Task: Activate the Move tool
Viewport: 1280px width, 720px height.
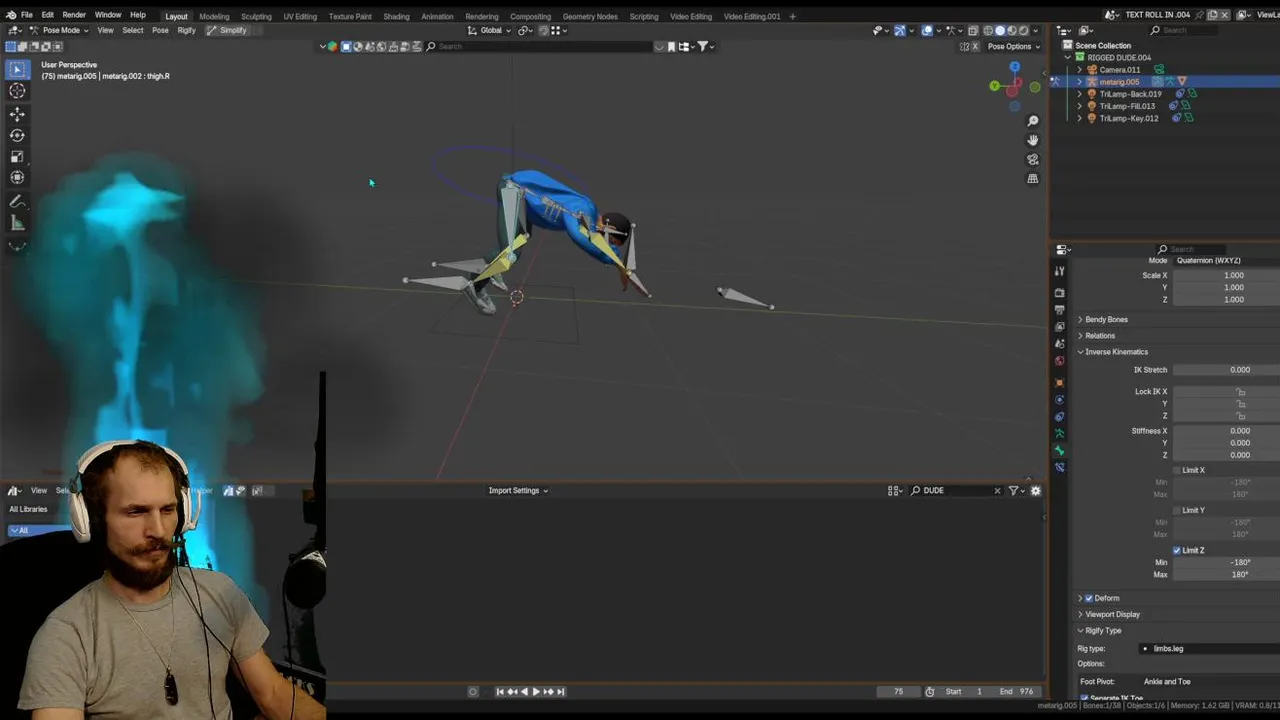Action: [17, 114]
